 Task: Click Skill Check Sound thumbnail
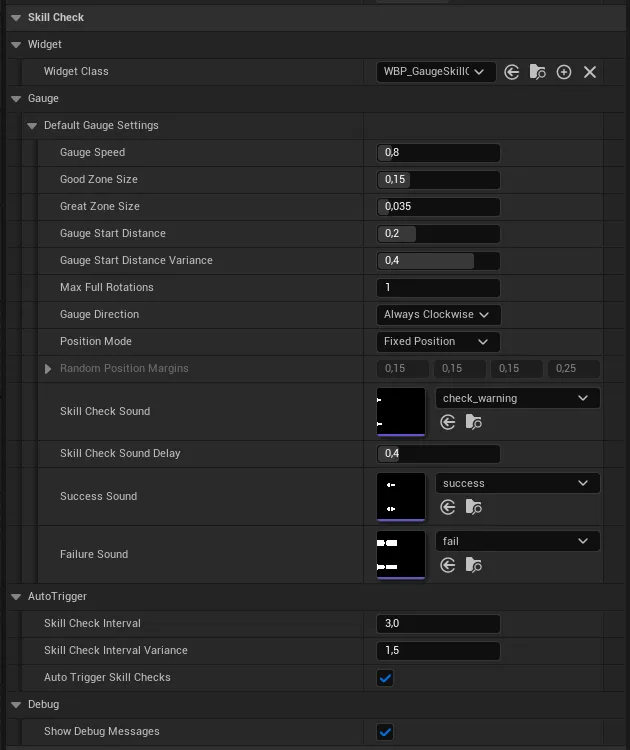tap(401, 412)
